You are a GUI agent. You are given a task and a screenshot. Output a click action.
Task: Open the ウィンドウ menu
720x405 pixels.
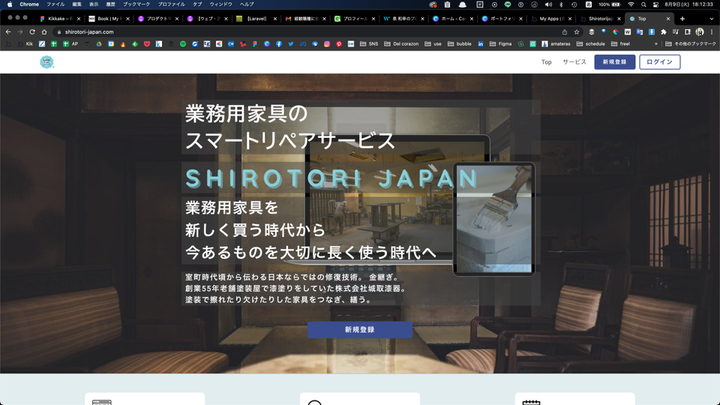tap(221, 5)
